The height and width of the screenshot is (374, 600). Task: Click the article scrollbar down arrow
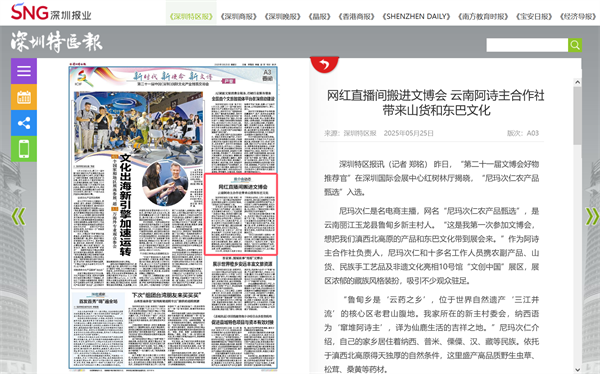[577, 369]
